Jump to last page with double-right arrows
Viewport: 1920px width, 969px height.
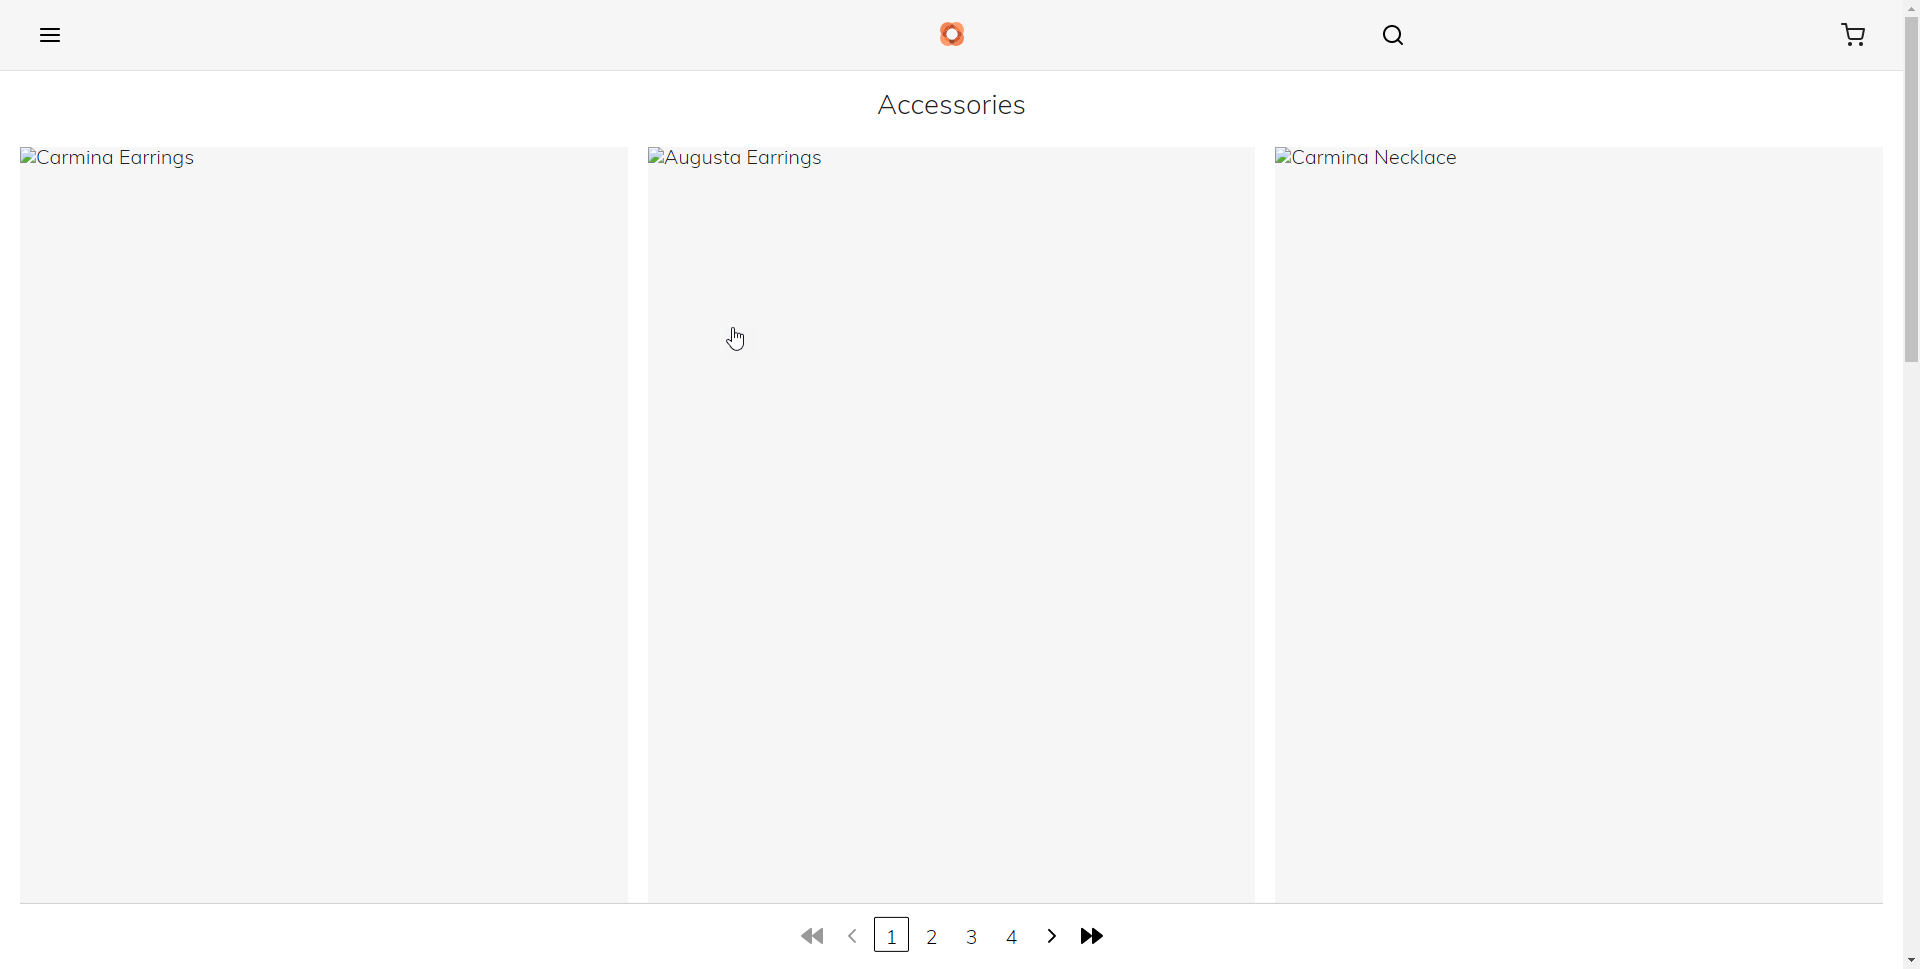click(1092, 937)
